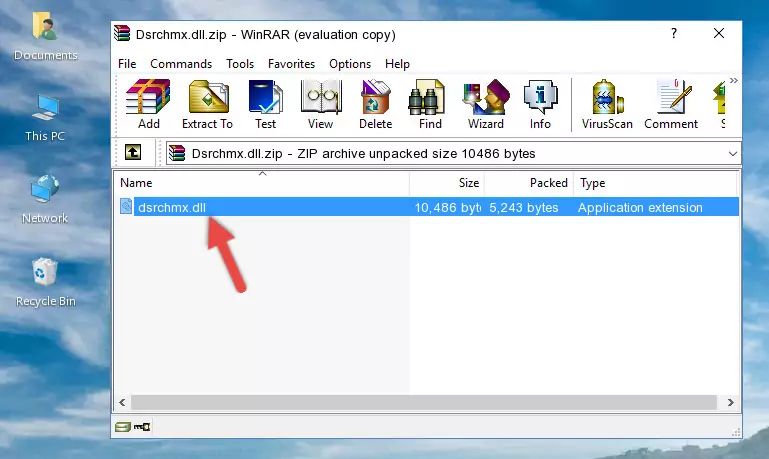The height and width of the screenshot is (459, 769).
Task: Select the This PC desktop icon
Action: [x=45, y=118]
